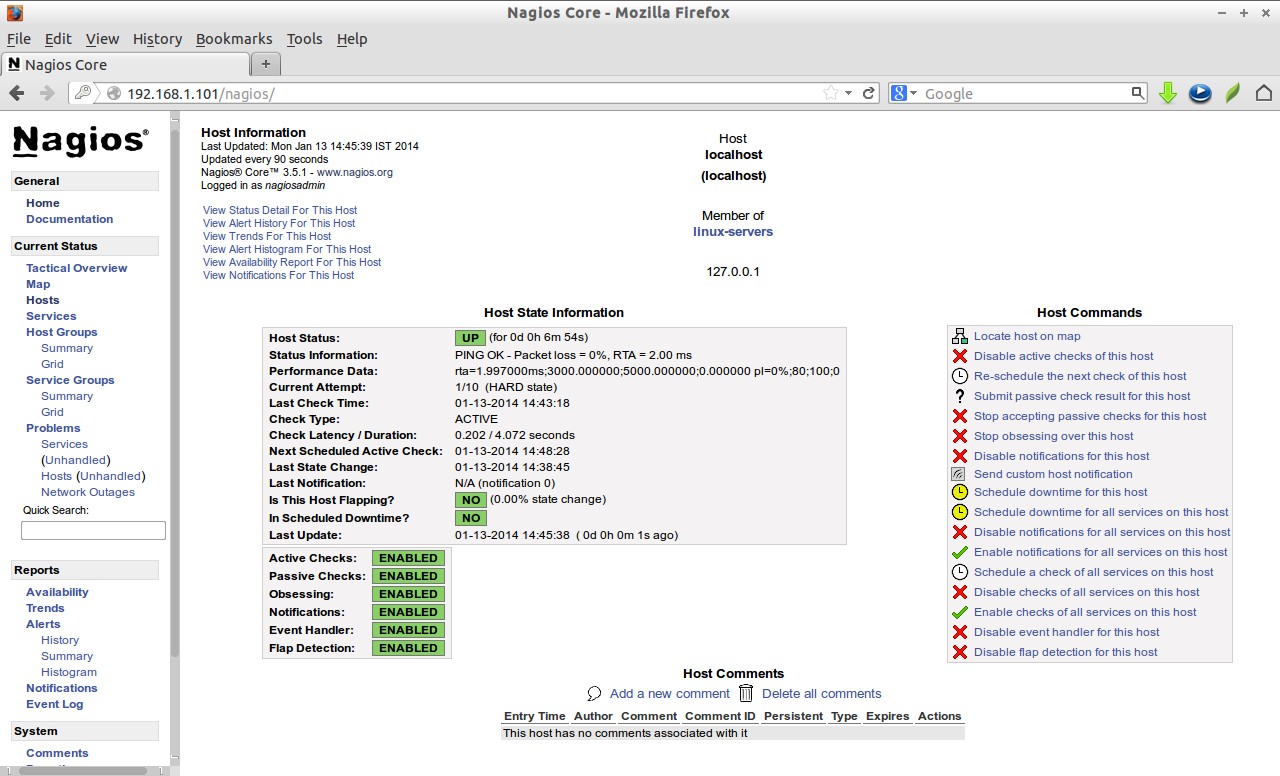
Task: Click the speech bubble Add comment icon
Action: (594, 693)
